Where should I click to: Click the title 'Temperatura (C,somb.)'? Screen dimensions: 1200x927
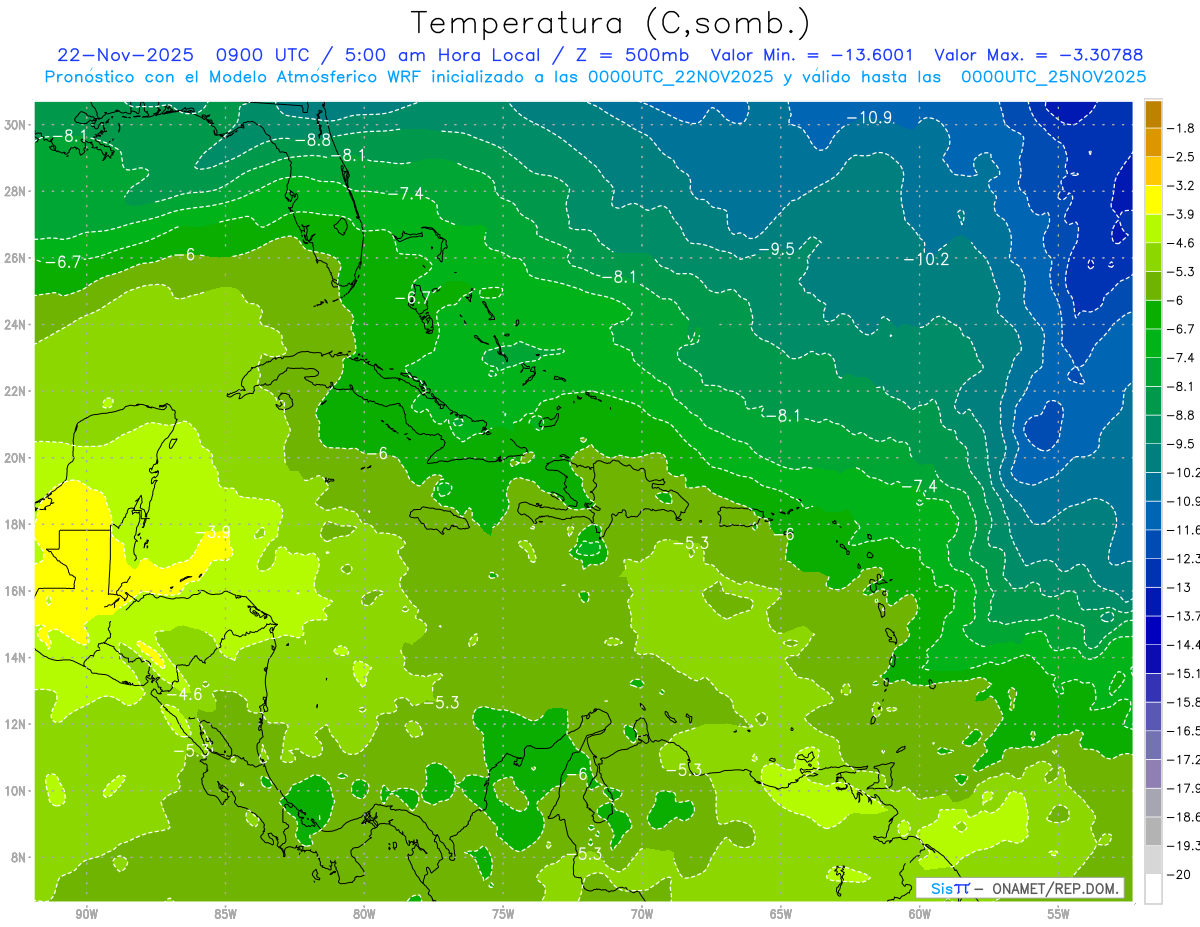point(611,24)
